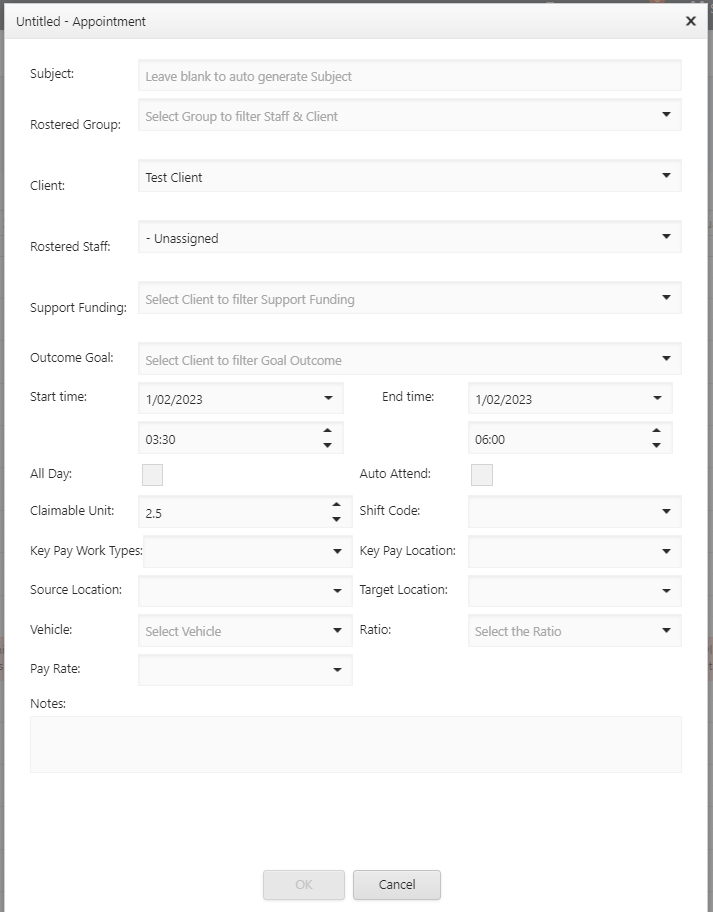The image size is (713, 912).
Task: Expand the Pay Rate dropdown
Action: click(x=245, y=669)
